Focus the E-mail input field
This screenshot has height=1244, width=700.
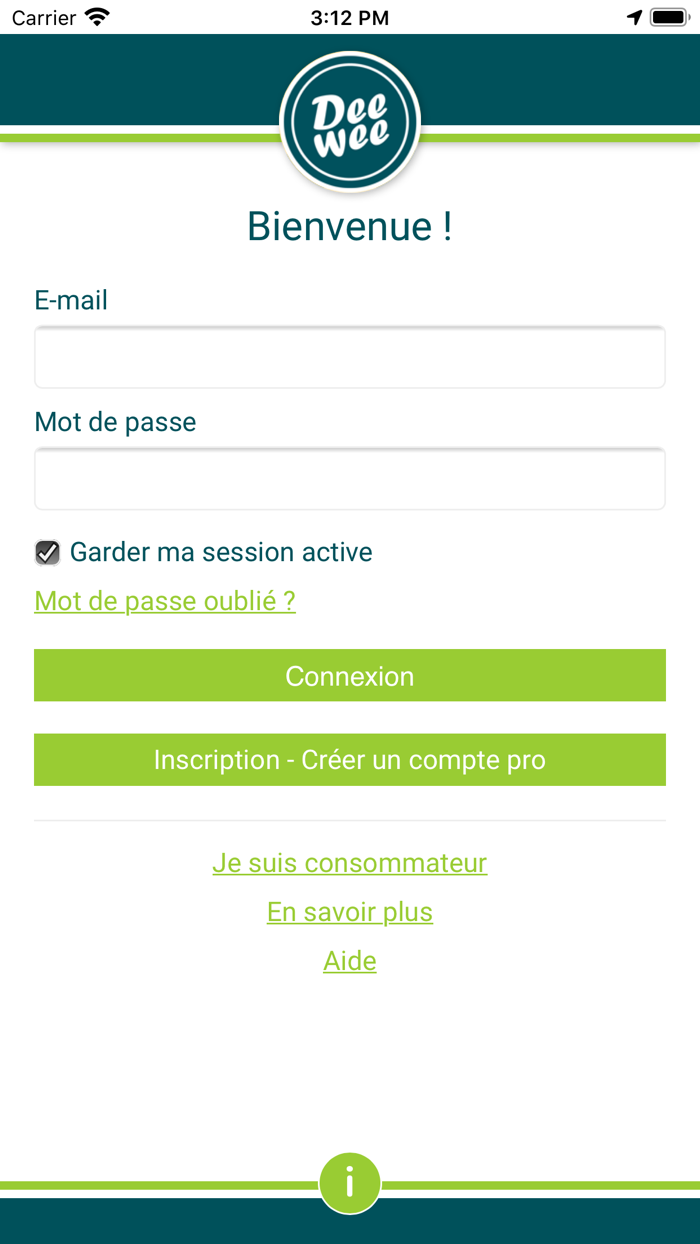click(350, 357)
